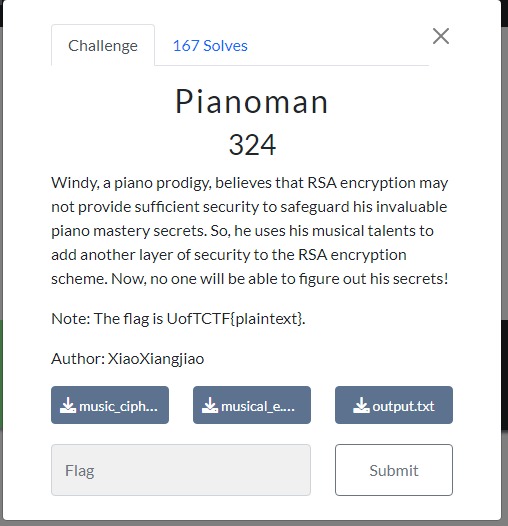The image size is (508, 526).
Task: Click the flag format note text
Action: pyautogui.click(x=178, y=319)
